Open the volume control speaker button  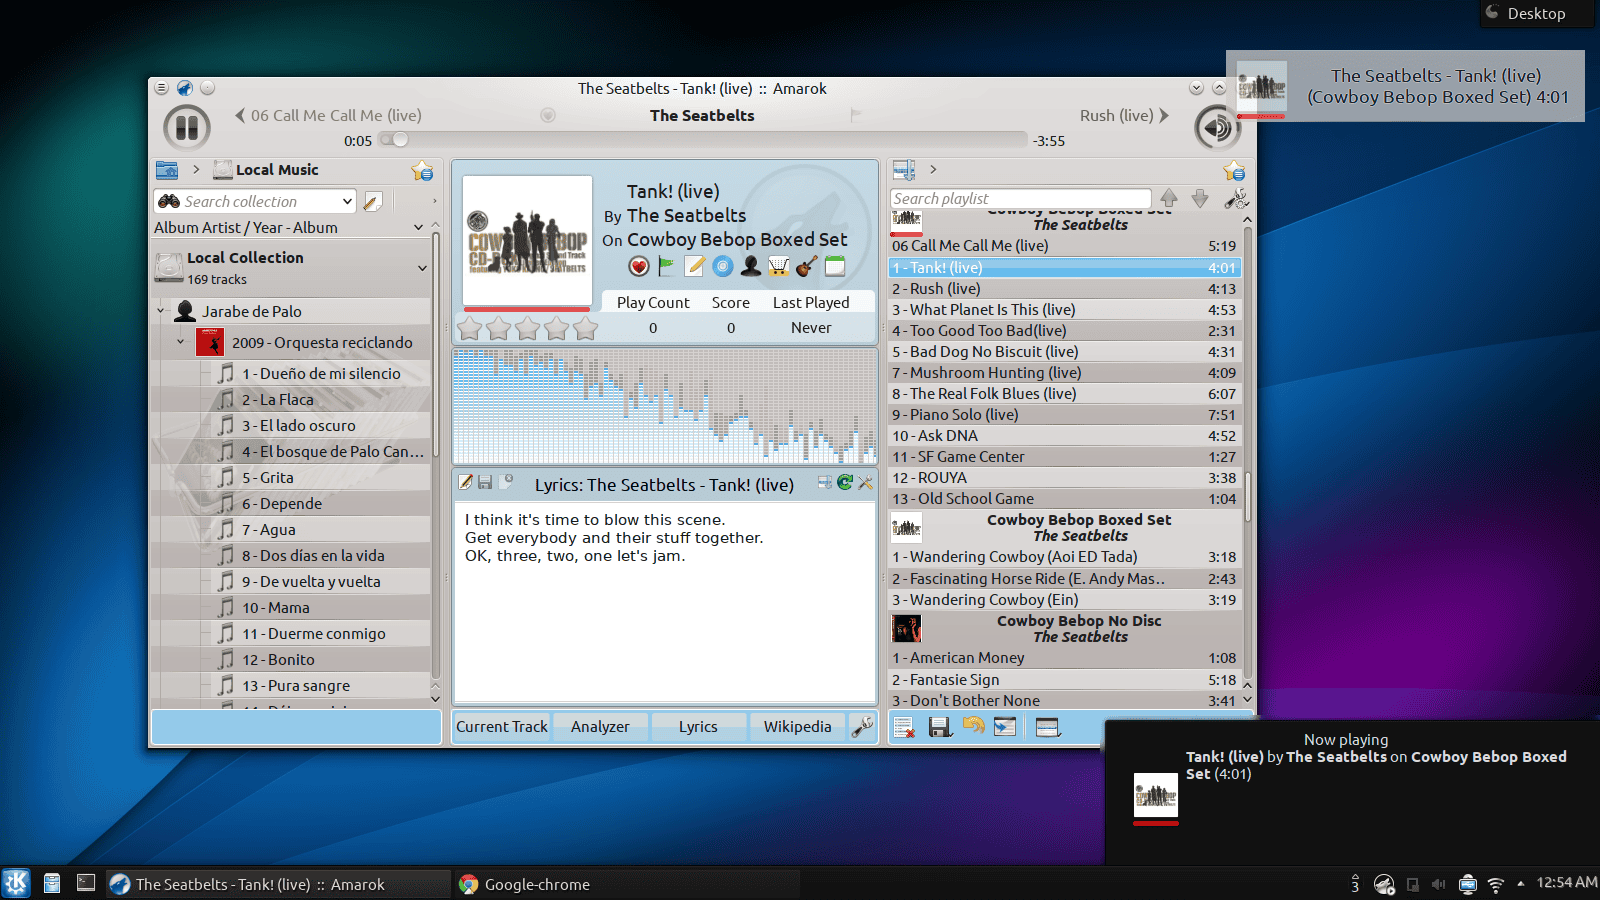(1217, 127)
